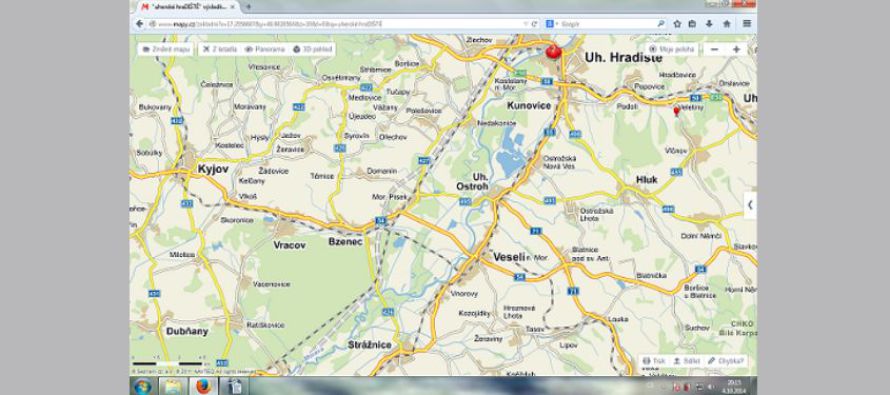Image resolution: width=890 pixels, height=395 pixels.
Task: Open the Firefox downloads arrow icon
Action: [709, 24]
